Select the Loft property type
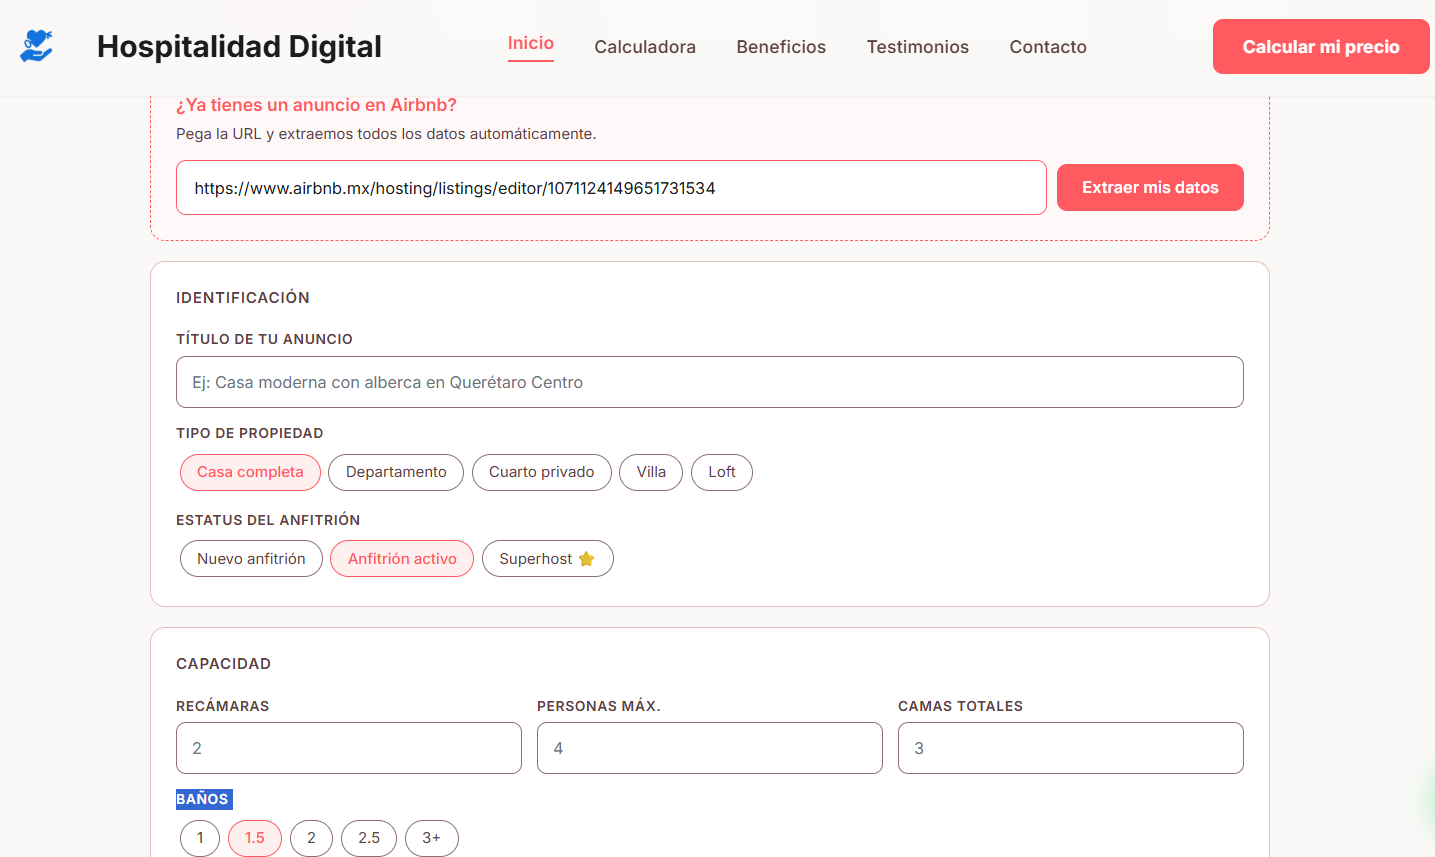The width and height of the screenshot is (1435, 857). point(722,472)
